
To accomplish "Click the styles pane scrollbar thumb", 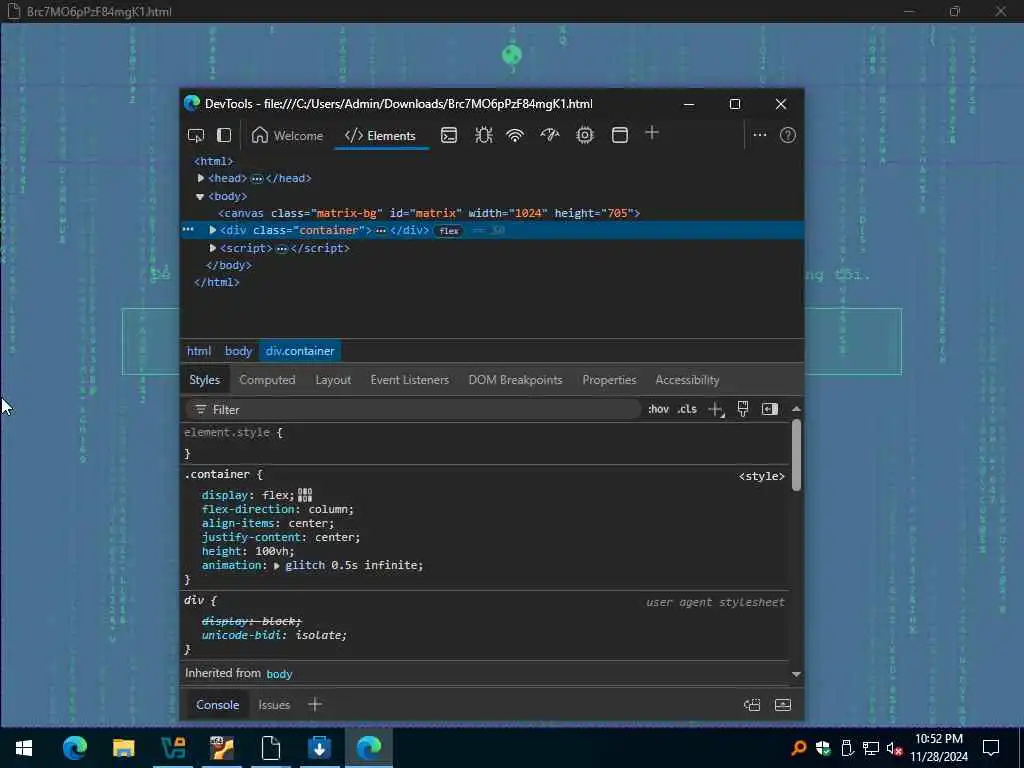I will coord(796,454).
